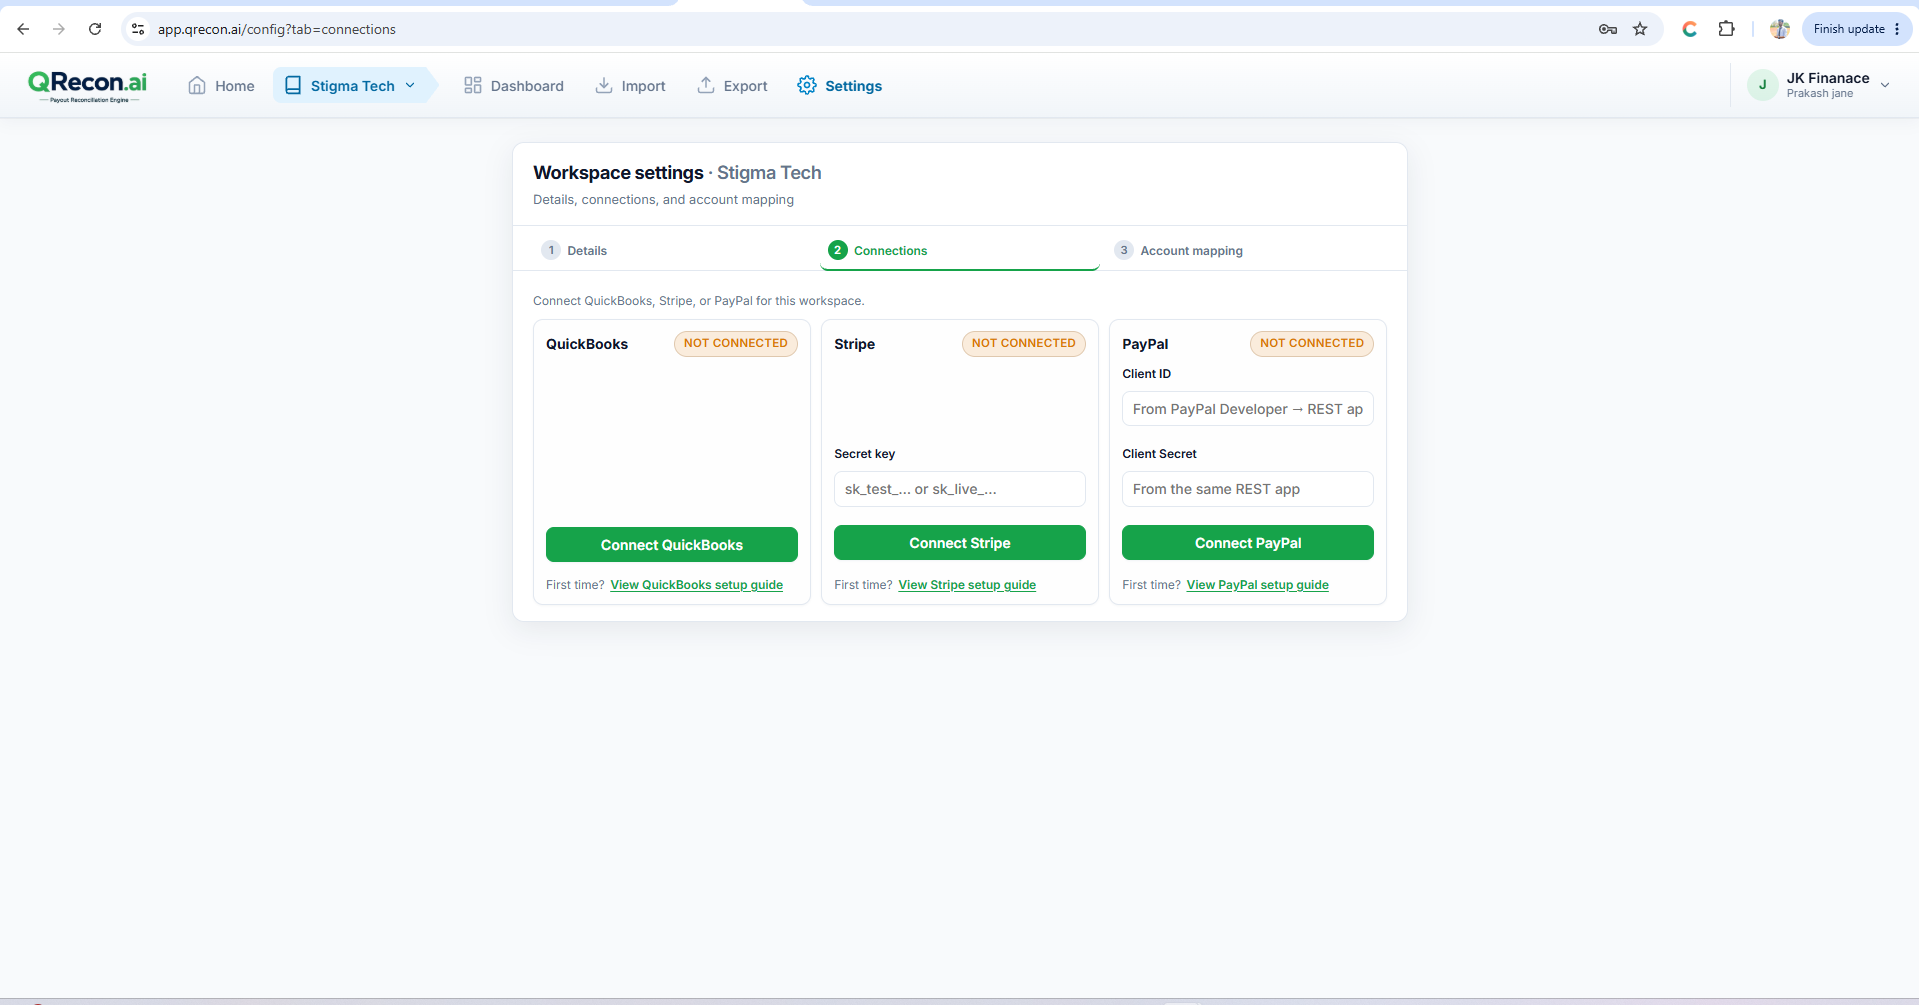Open the Extensions puzzle icon
This screenshot has width=1919, height=1005.
click(1726, 29)
